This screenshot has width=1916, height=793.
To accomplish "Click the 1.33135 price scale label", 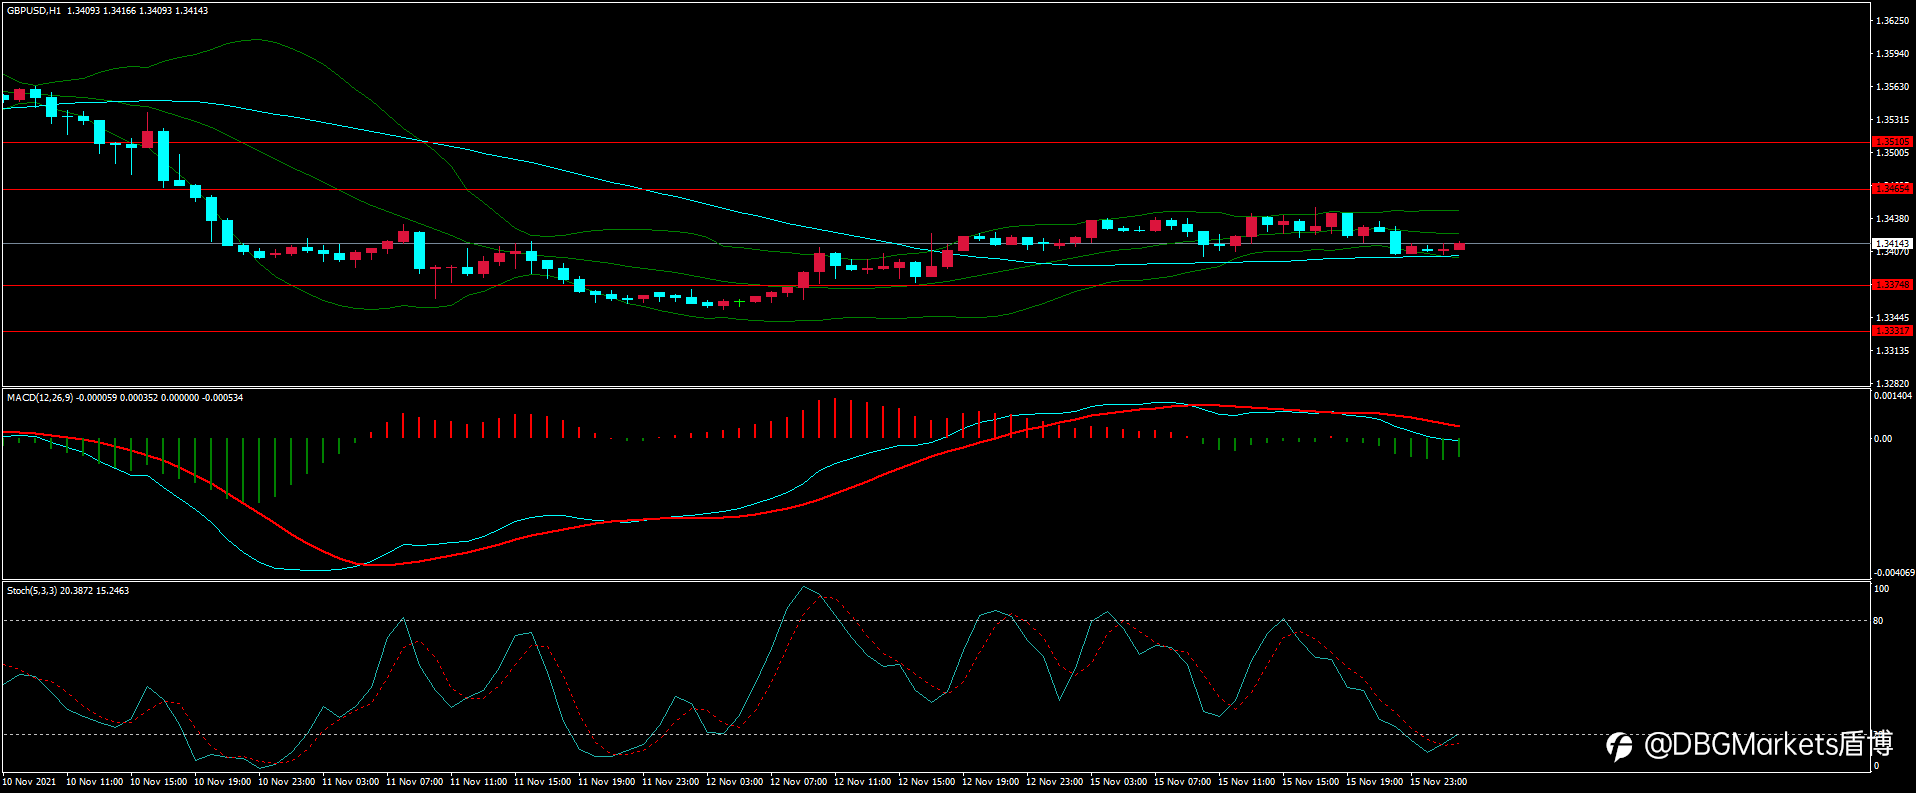I will click(x=1892, y=351).
